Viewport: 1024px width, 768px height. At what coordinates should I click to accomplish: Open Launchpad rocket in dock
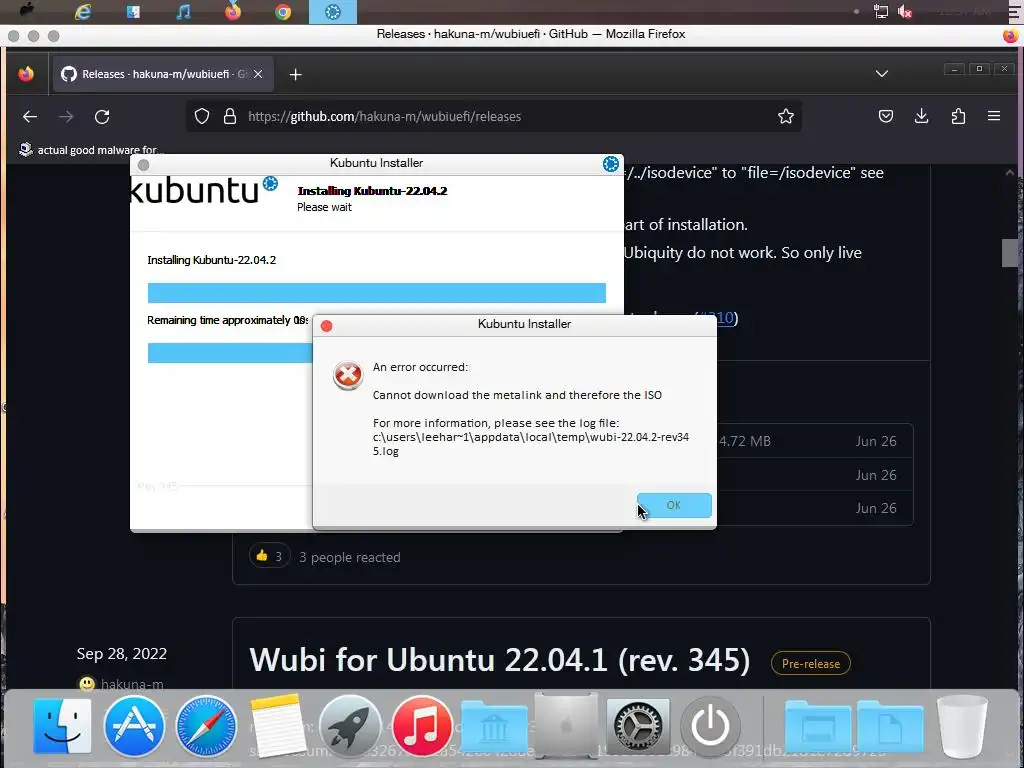click(350, 726)
